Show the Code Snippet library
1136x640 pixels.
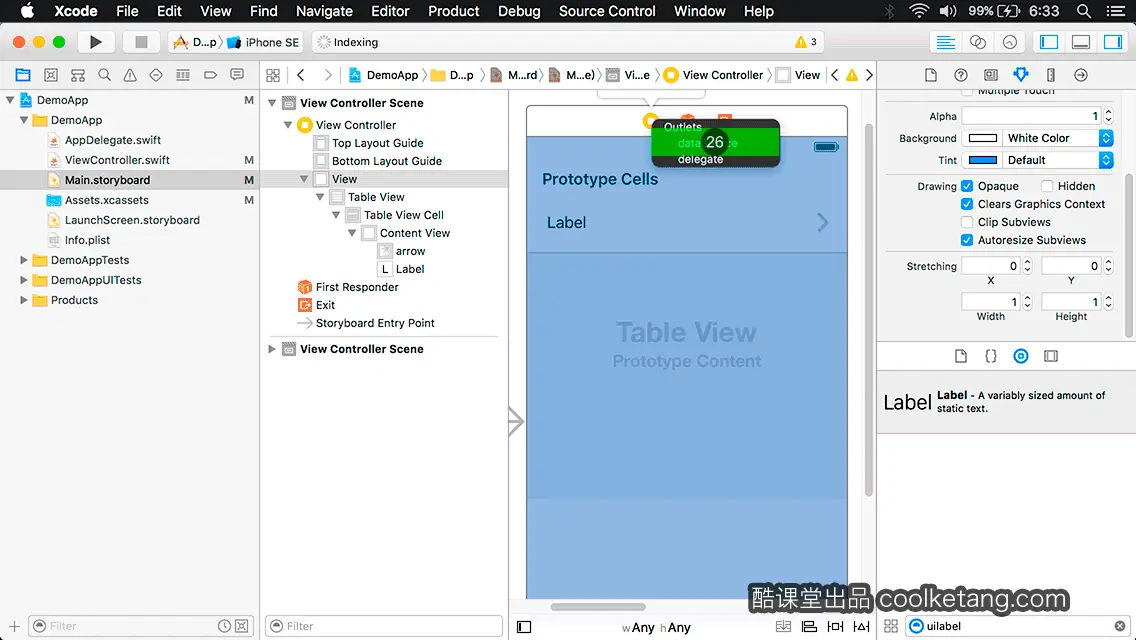point(990,356)
